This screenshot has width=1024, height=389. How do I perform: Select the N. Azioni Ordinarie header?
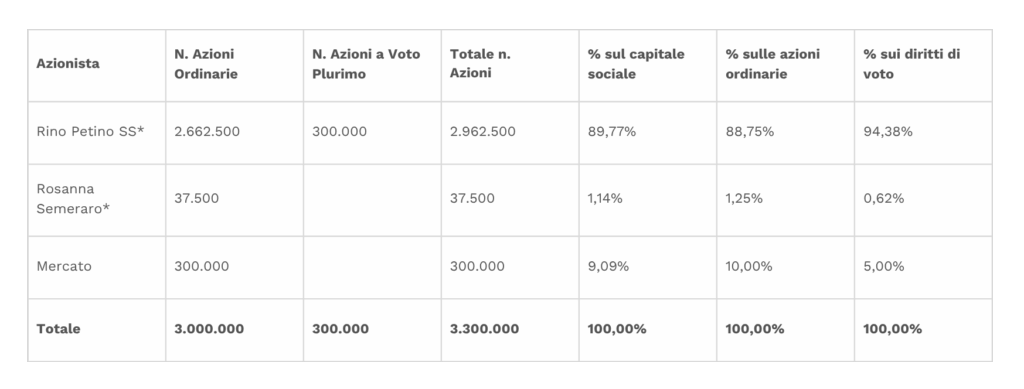click(x=206, y=64)
